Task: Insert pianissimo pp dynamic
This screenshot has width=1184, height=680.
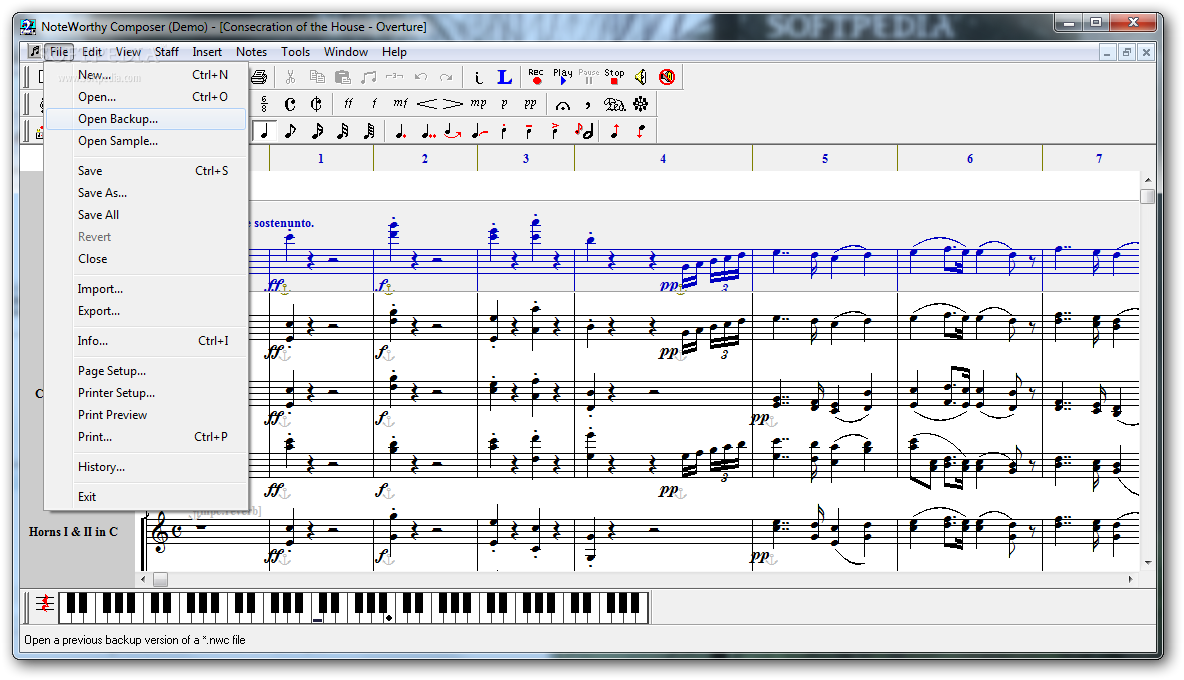Action: click(x=530, y=104)
